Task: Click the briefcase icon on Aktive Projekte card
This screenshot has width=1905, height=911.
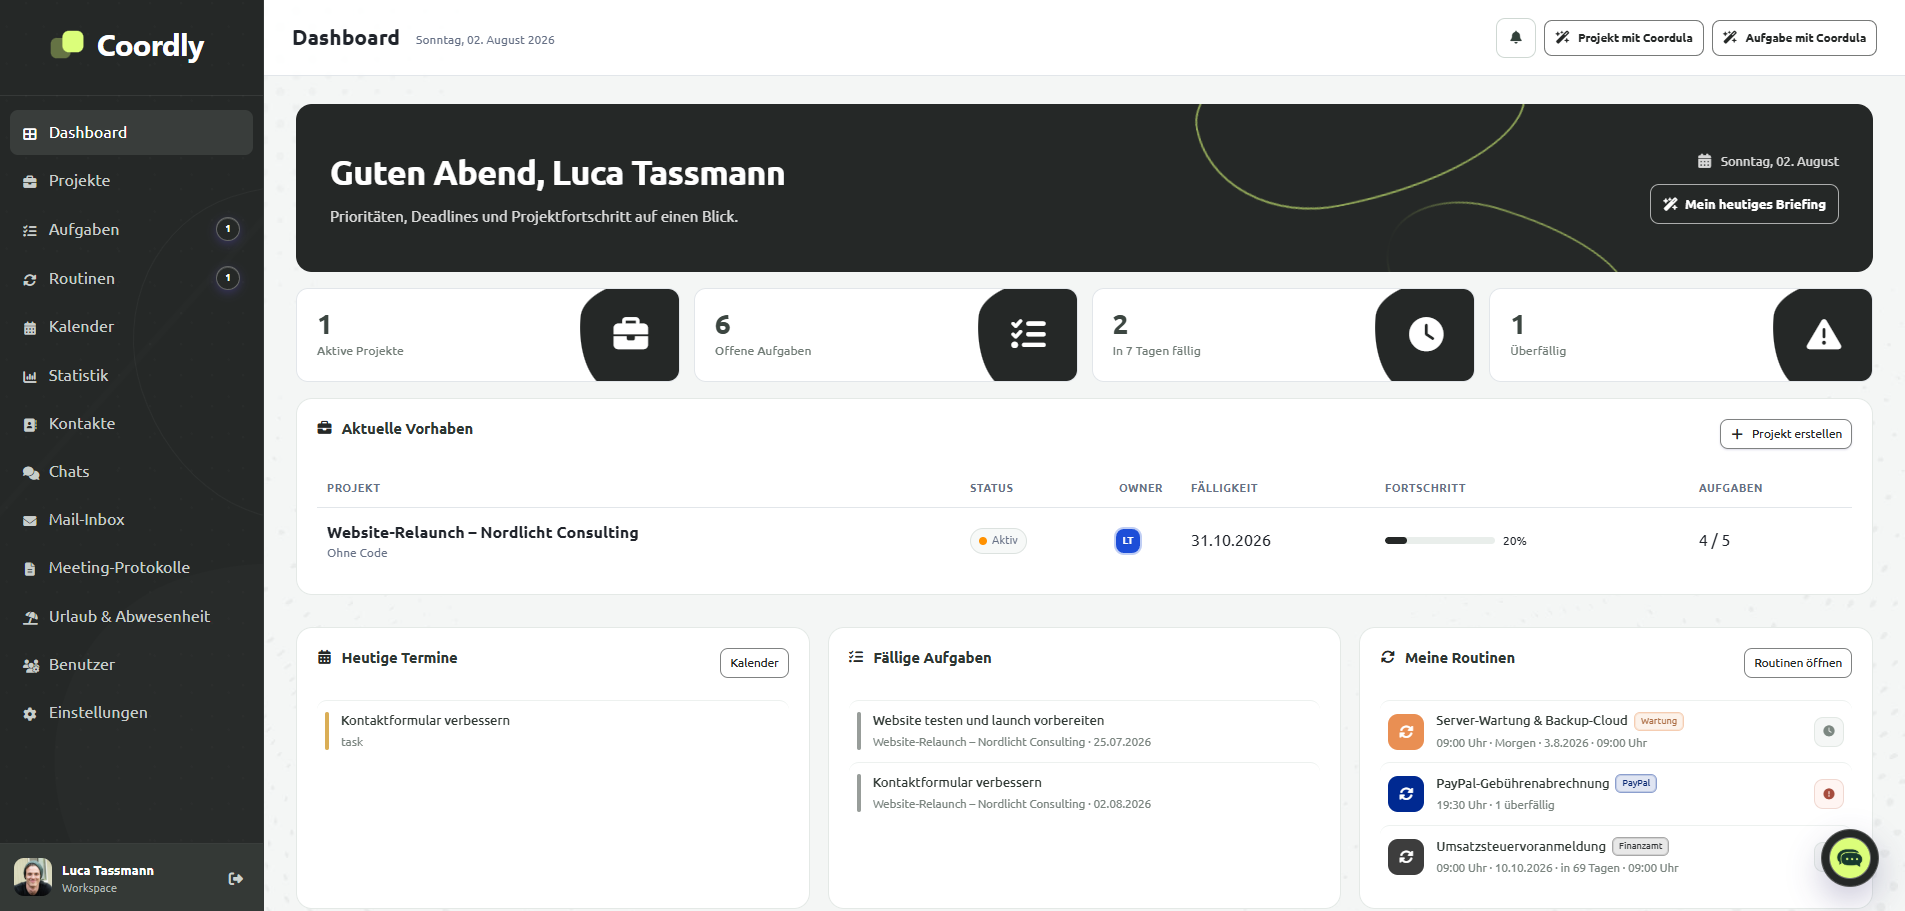Action: (630, 334)
